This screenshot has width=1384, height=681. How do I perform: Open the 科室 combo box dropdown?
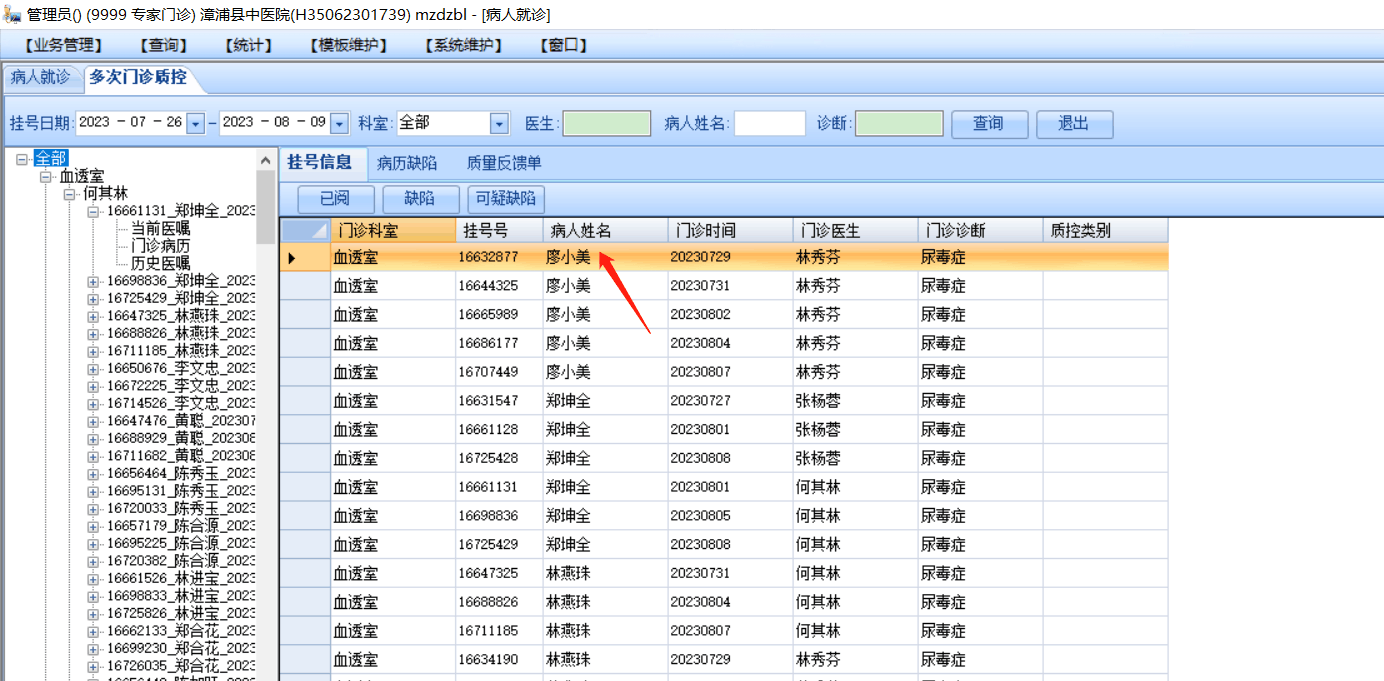pyautogui.click(x=500, y=123)
